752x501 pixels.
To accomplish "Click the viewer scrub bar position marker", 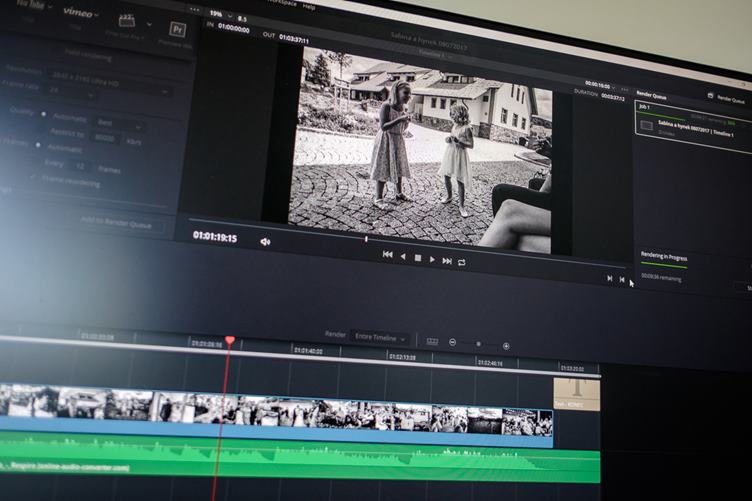I will point(366,239).
